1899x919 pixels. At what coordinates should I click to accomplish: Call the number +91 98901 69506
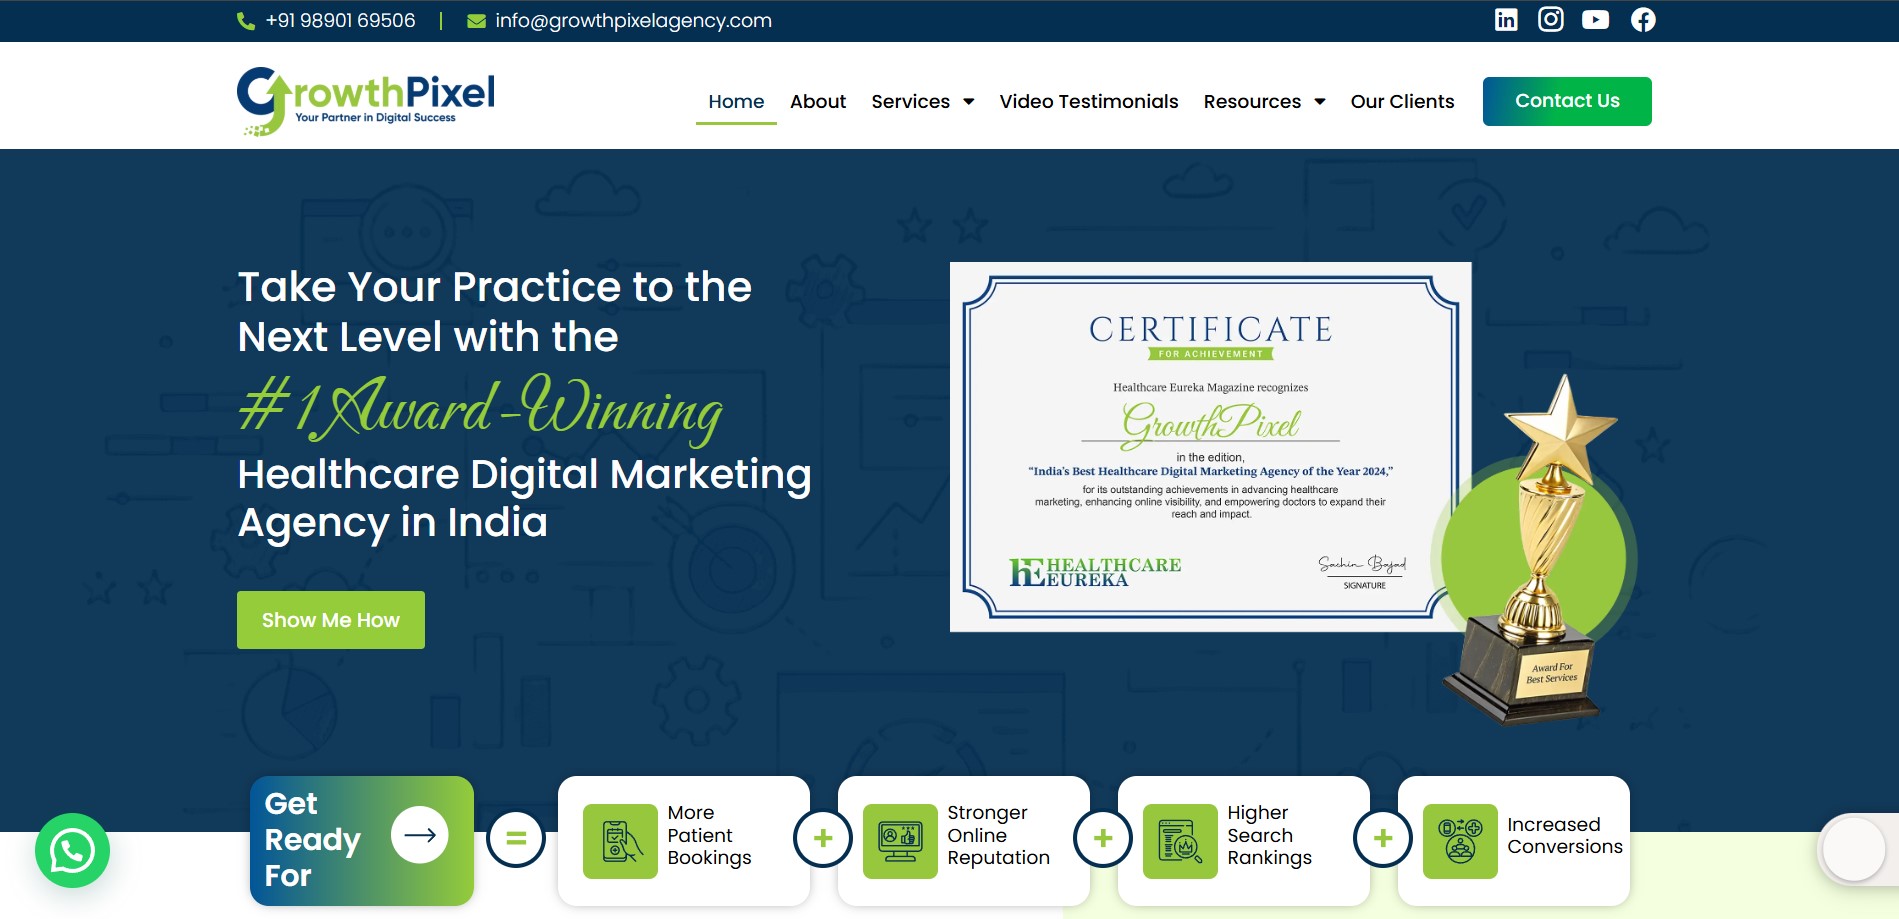click(340, 21)
